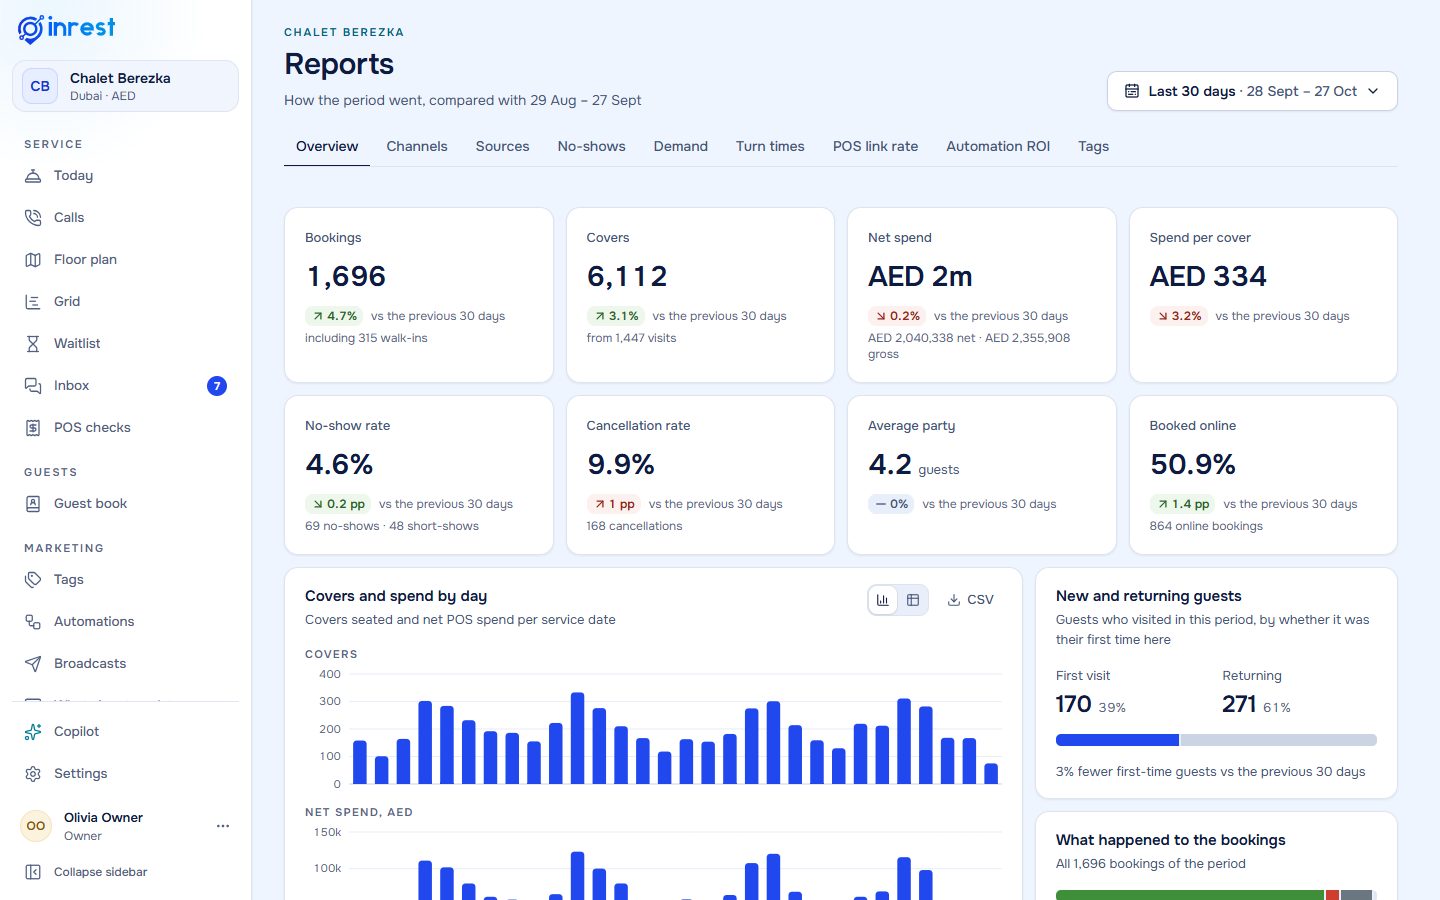This screenshot has width=1440, height=900.
Task: Expand date range chevron arrow
Action: tap(1373, 91)
